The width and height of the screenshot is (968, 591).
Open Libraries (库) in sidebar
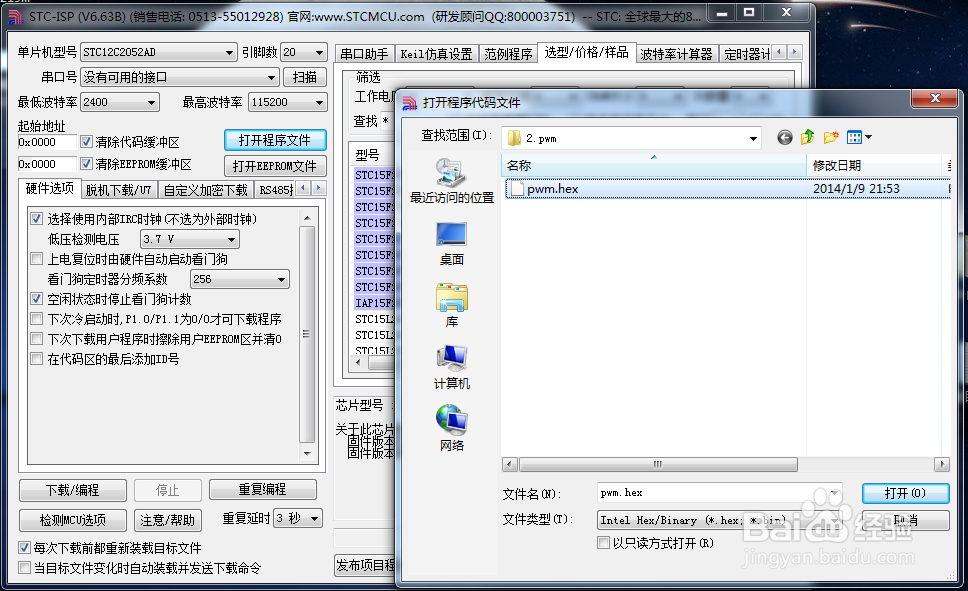pyautogui.click(x=451, y=305)
